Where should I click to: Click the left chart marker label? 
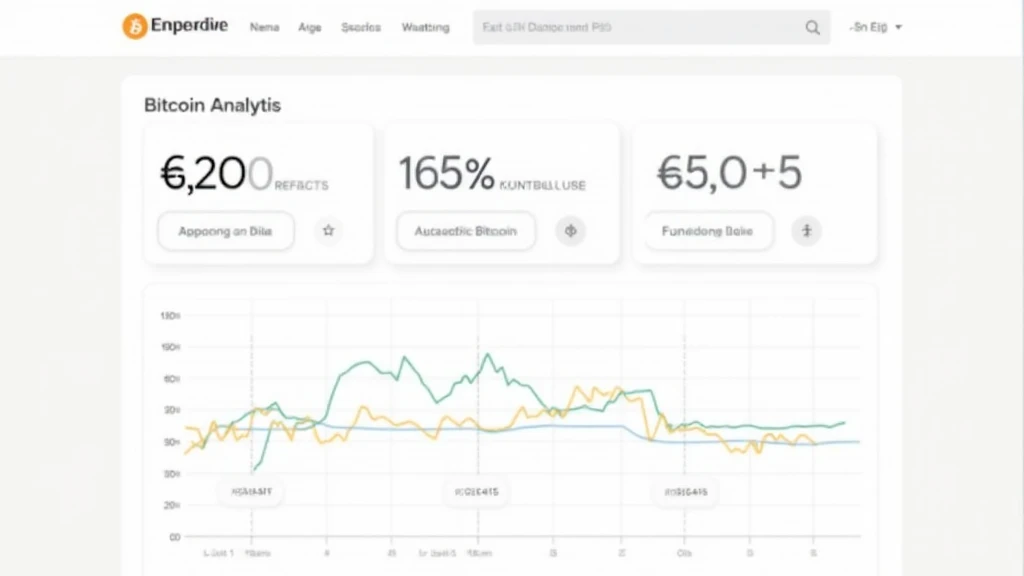[x=251, y=491]
